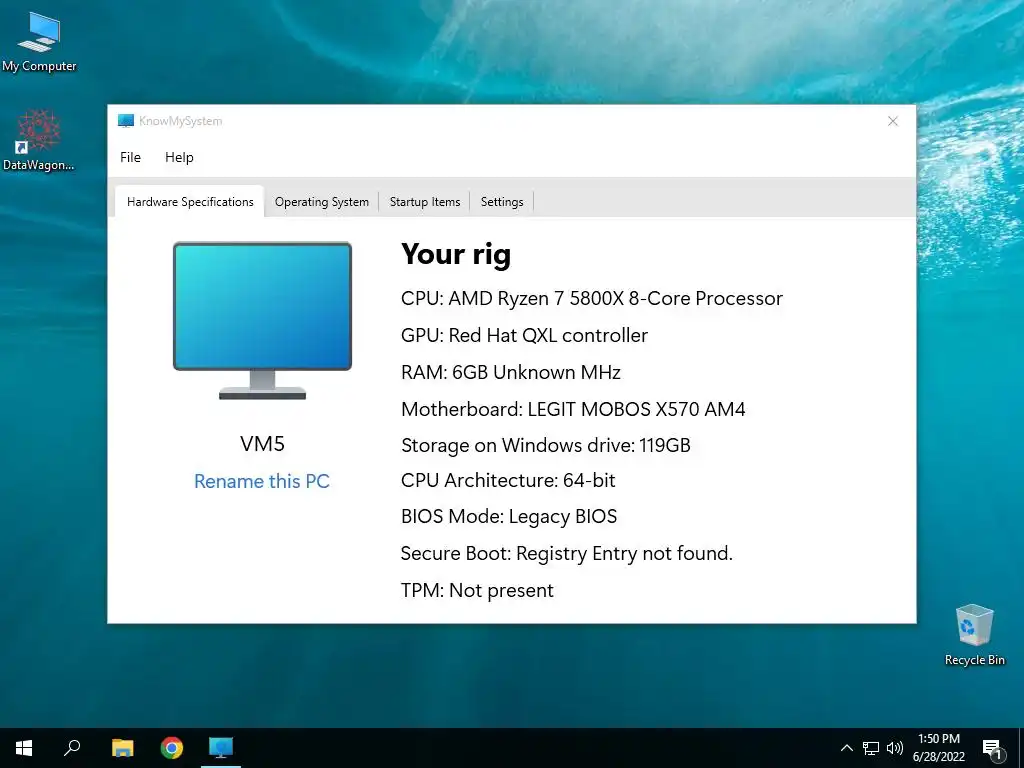Click the GPU: Red Hat QXL controller line

(x=524, y=335)
